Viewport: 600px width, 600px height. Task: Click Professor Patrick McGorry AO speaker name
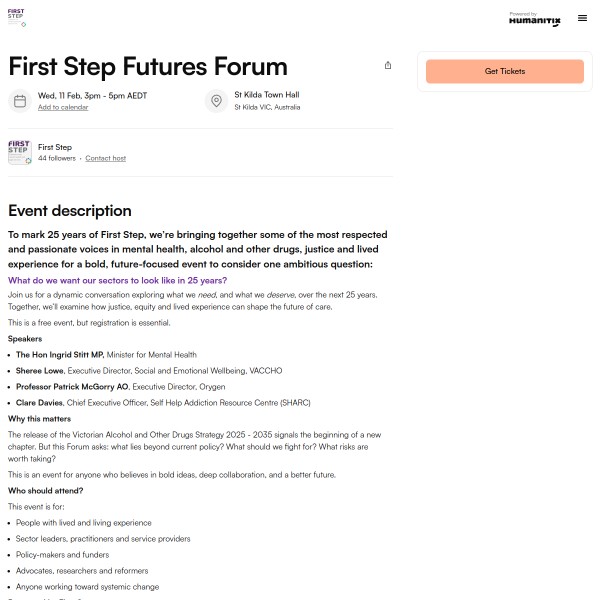point(72,386)
